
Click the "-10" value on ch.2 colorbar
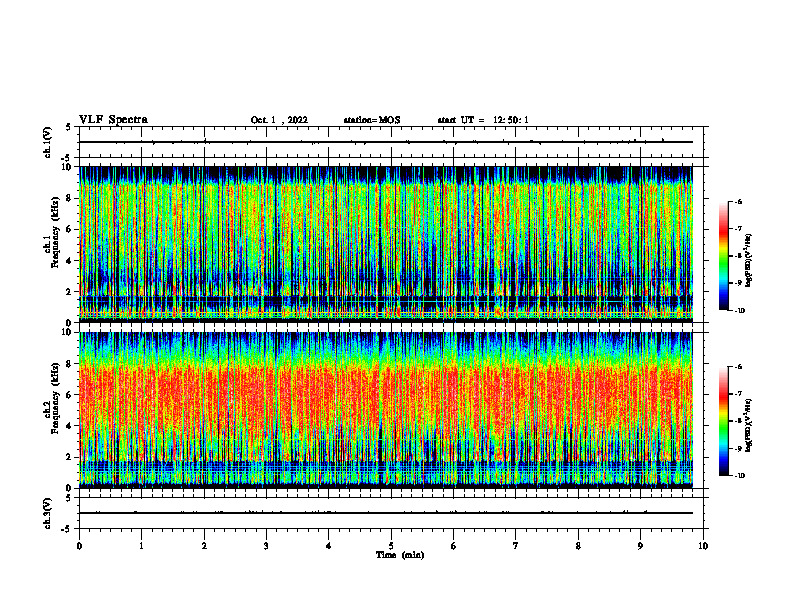point(740,476)
